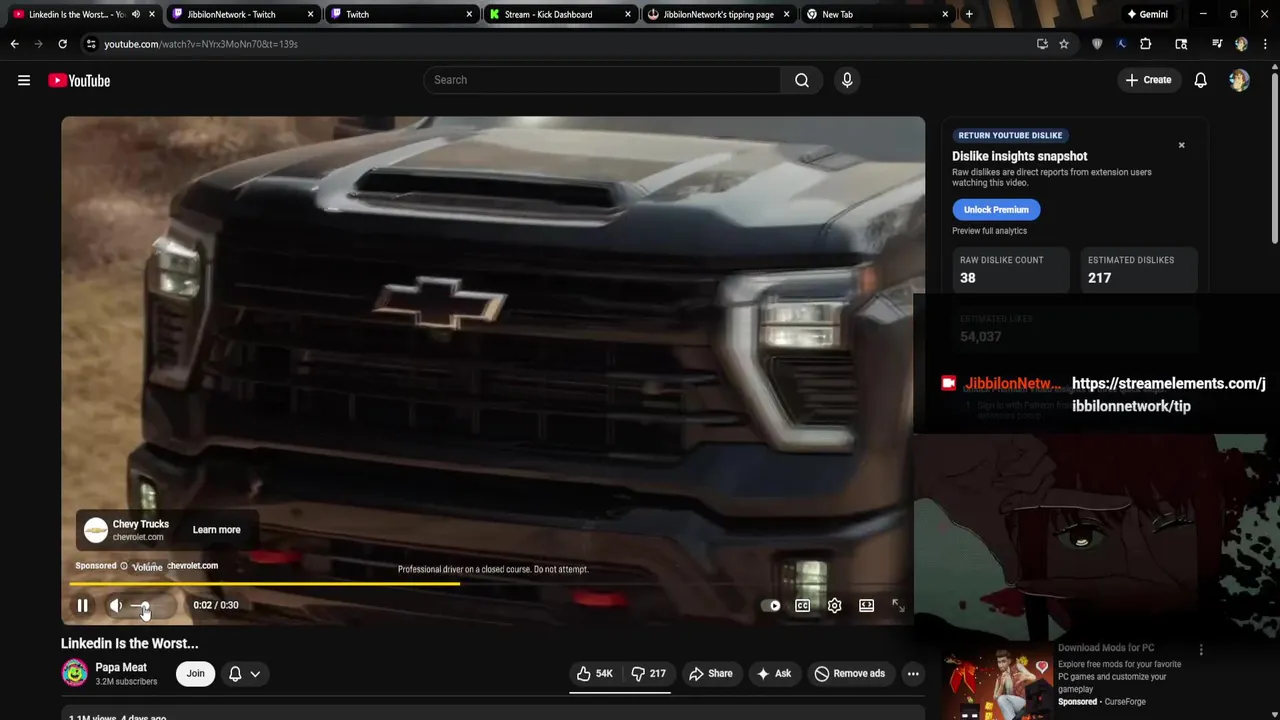Image resolution: width=1280 pixels, height=720 pixels.
Task: Open a new browser tab with plus
Action: pyautogui.click(x=969, y=14)
